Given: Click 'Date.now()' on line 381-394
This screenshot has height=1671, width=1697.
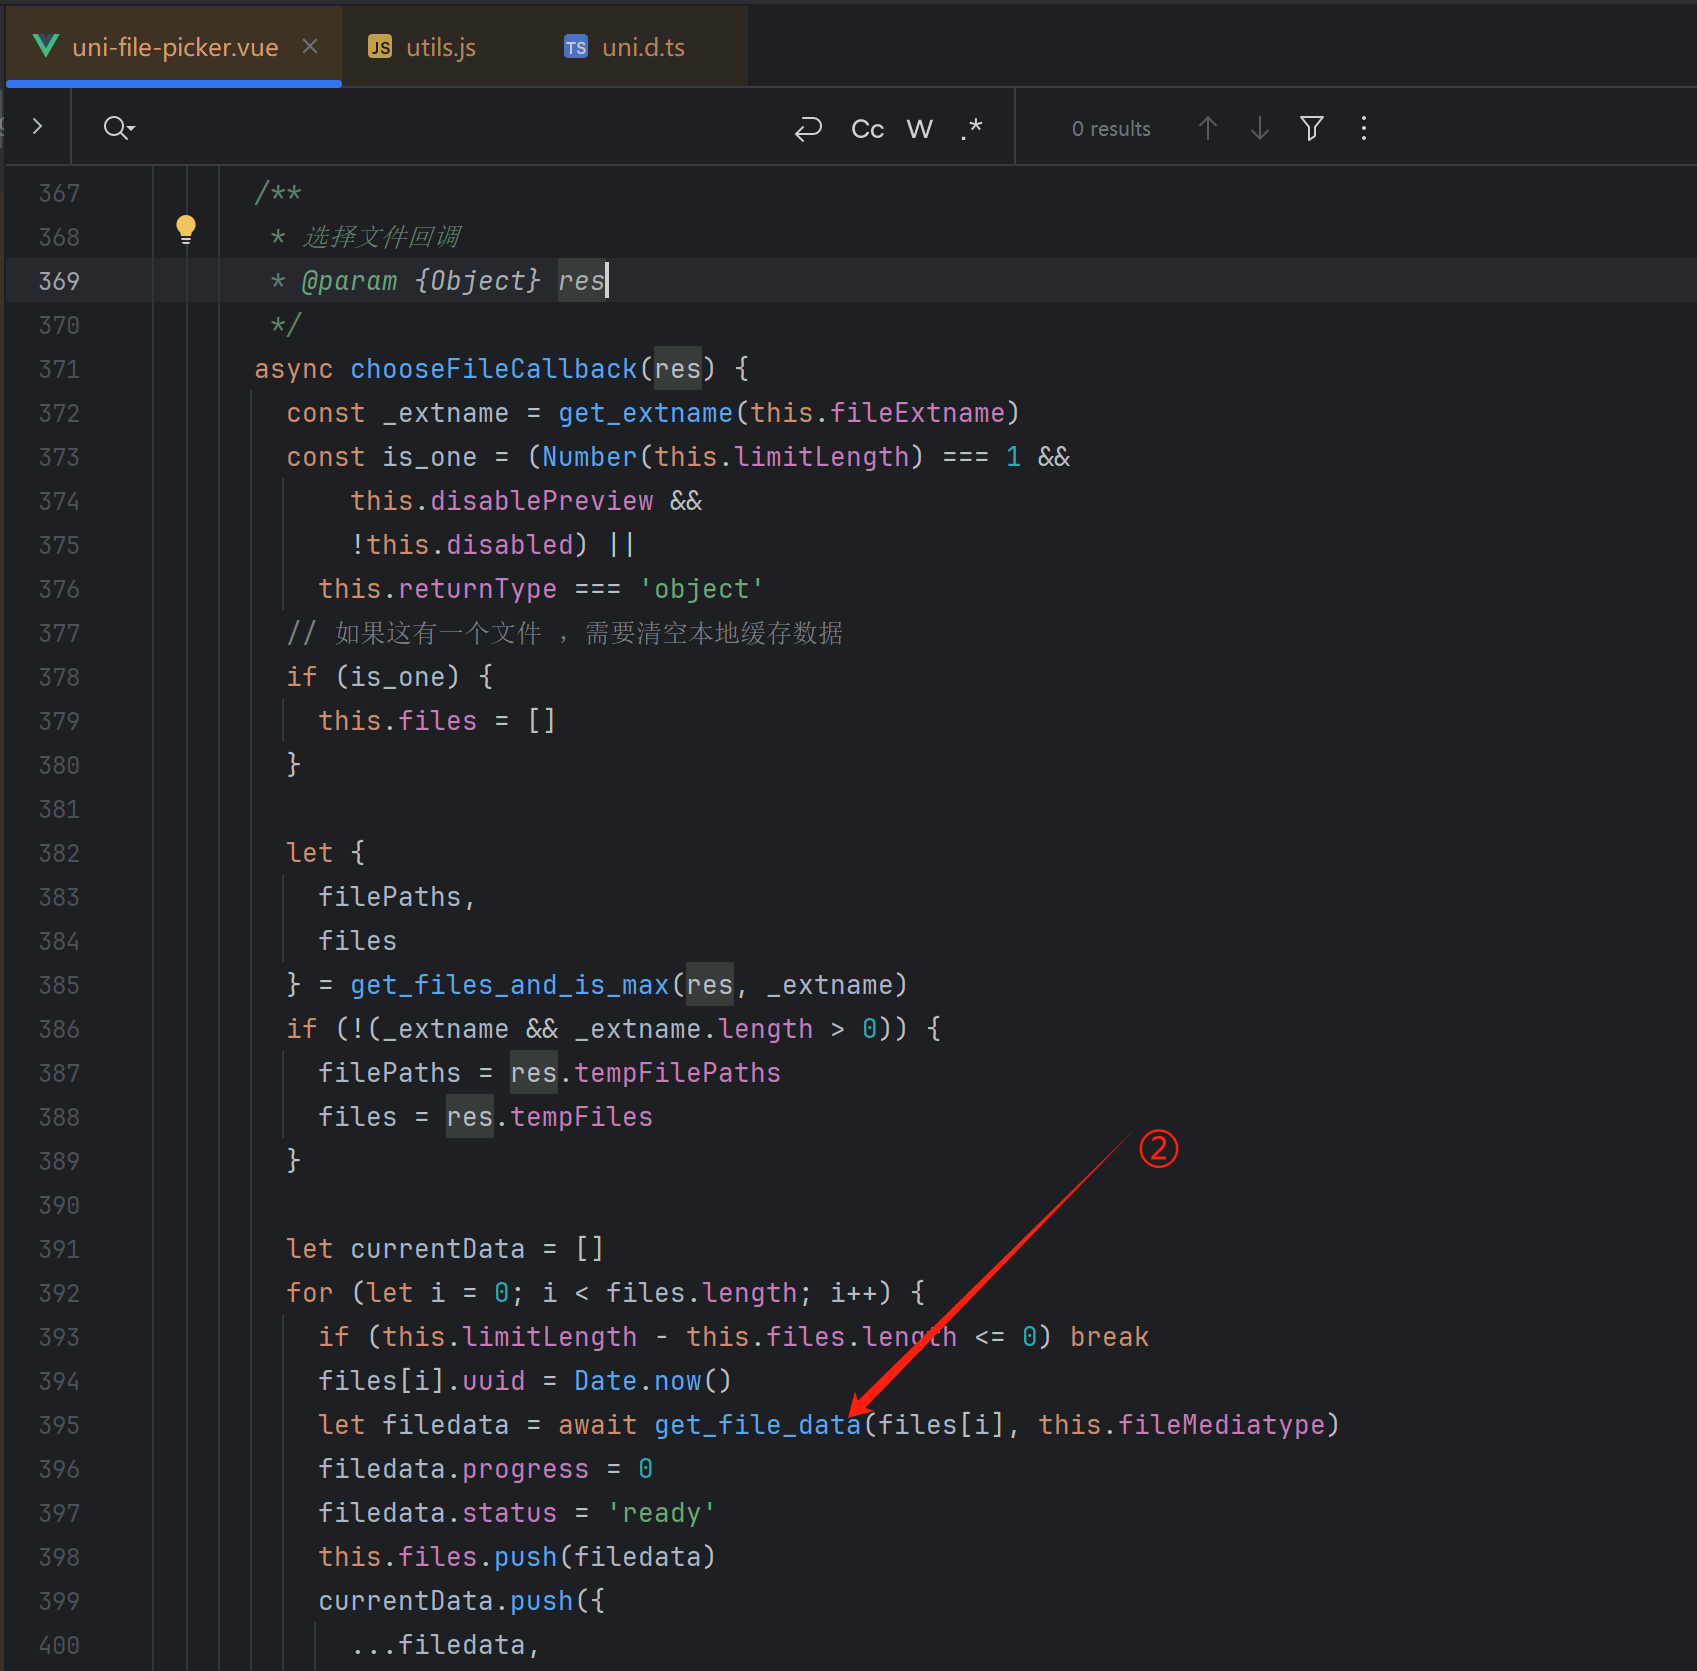Looking at the screenshot, I should [x=653, y=1381].
